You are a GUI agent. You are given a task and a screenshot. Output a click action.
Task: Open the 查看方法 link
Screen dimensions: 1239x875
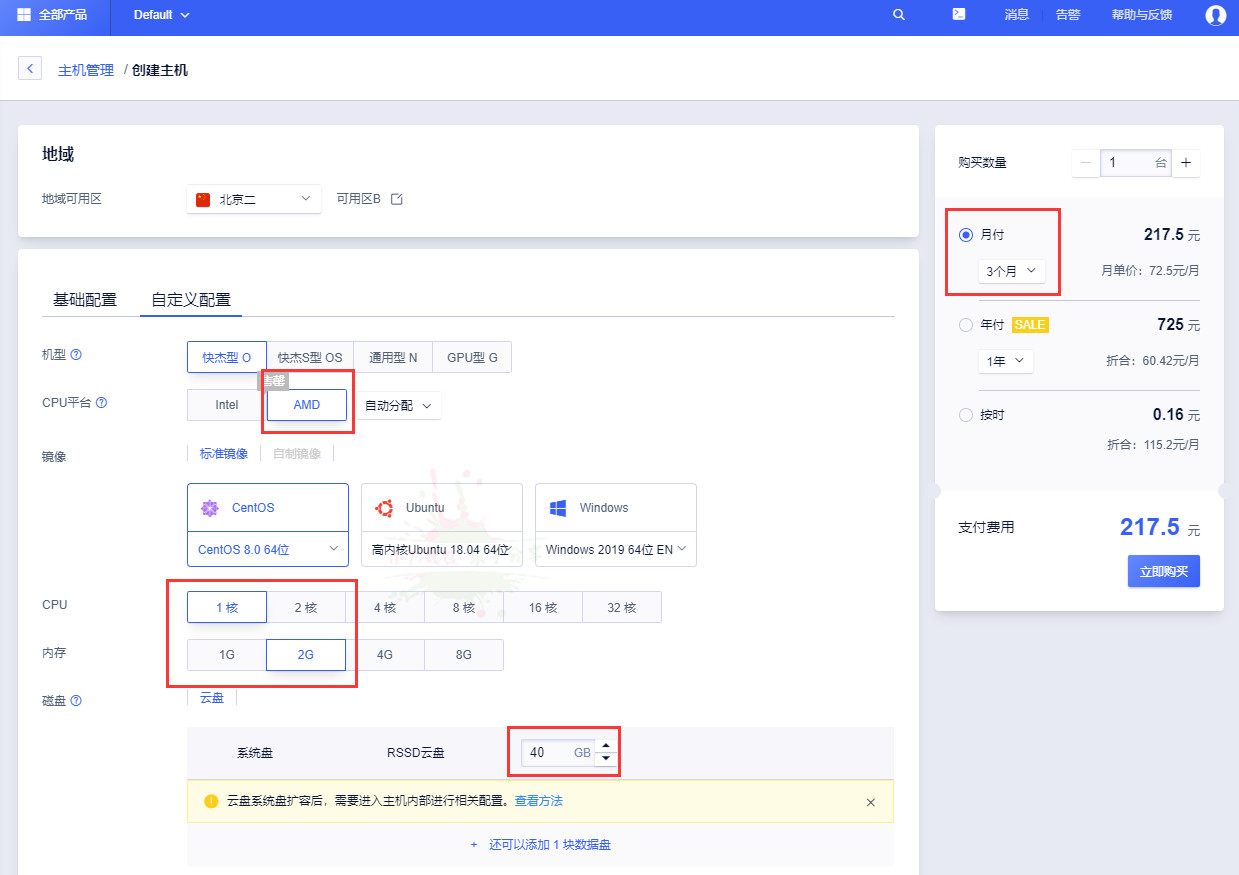click(x=538, y=801)
